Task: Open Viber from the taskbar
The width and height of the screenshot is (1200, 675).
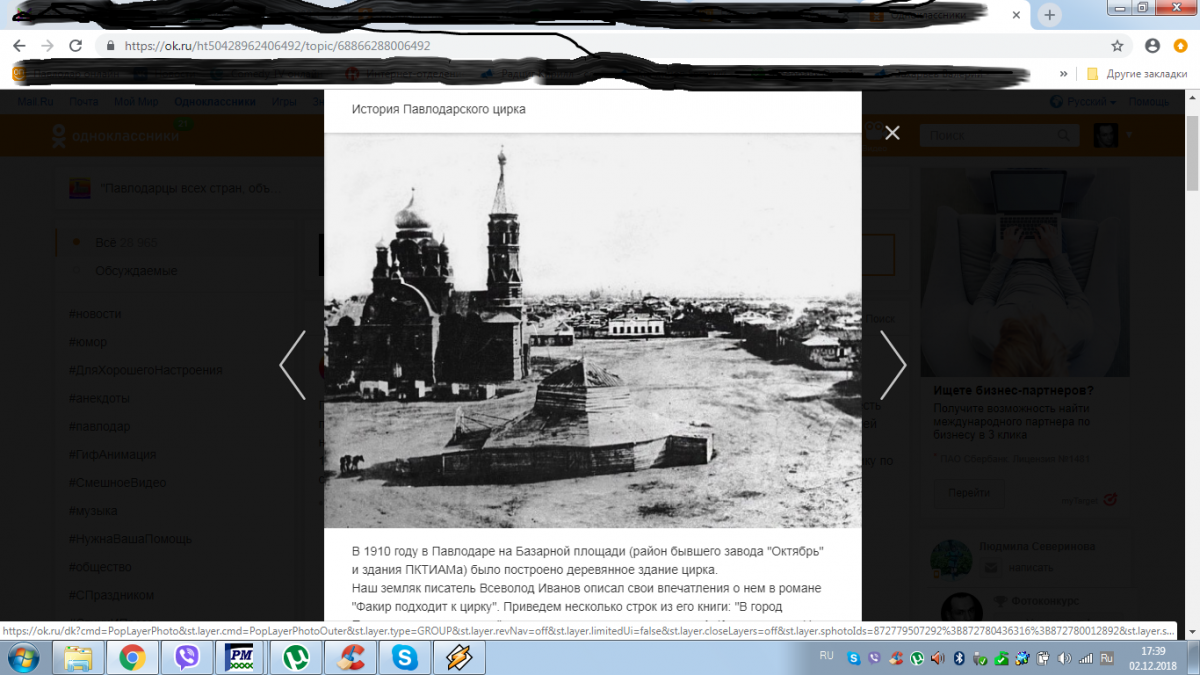Action: coord(187,657)
